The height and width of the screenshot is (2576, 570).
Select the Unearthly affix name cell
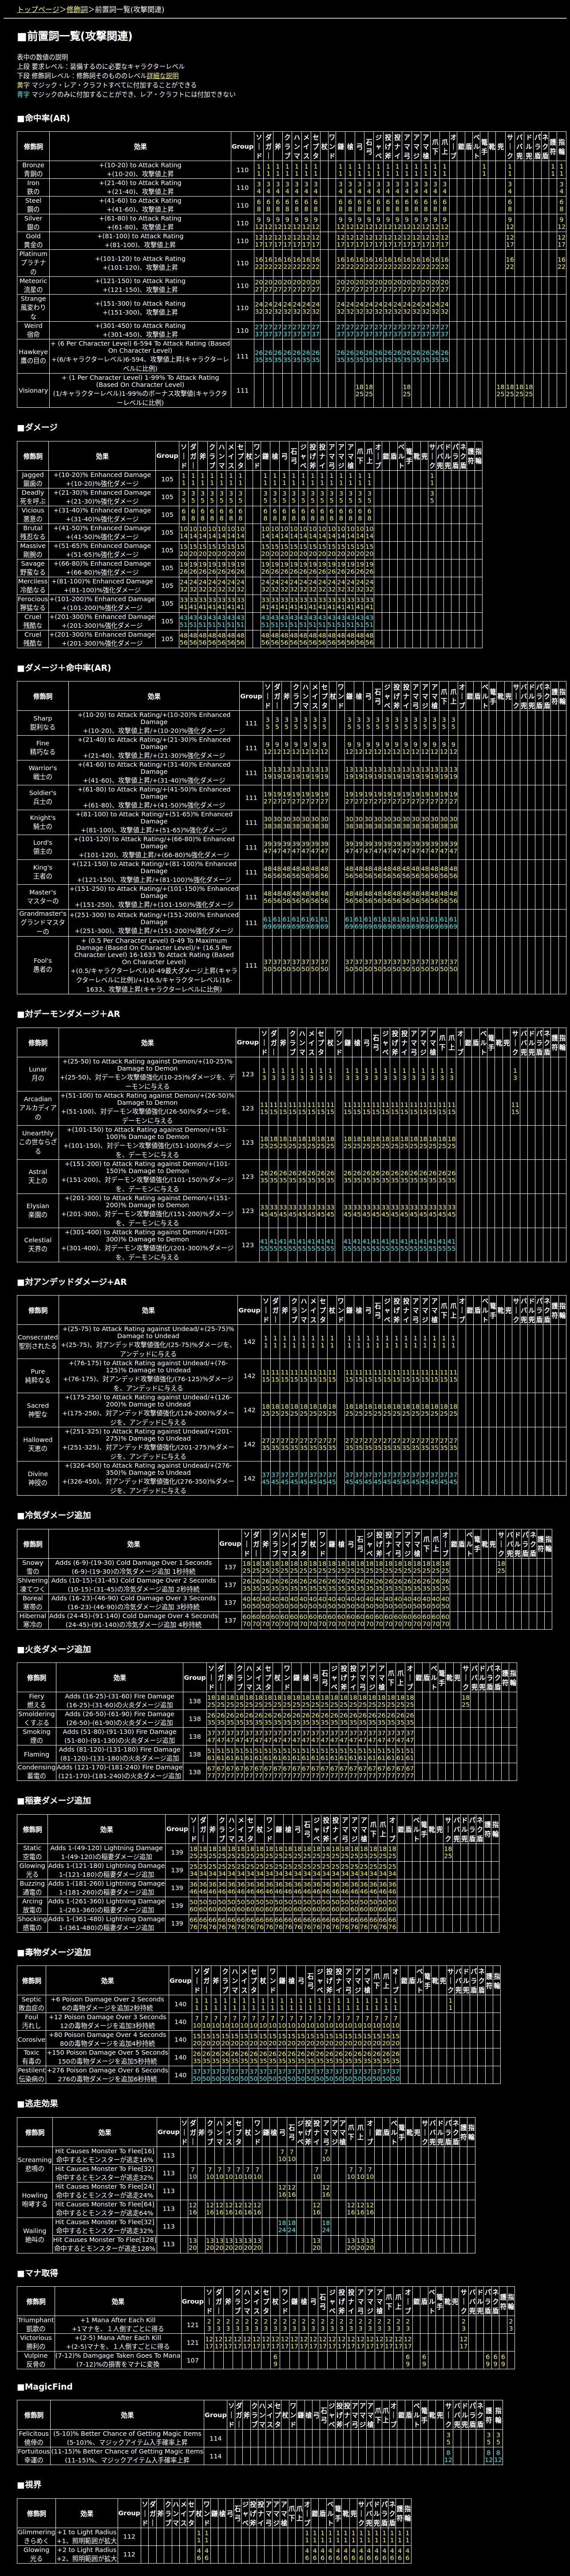pos(38,1142)
